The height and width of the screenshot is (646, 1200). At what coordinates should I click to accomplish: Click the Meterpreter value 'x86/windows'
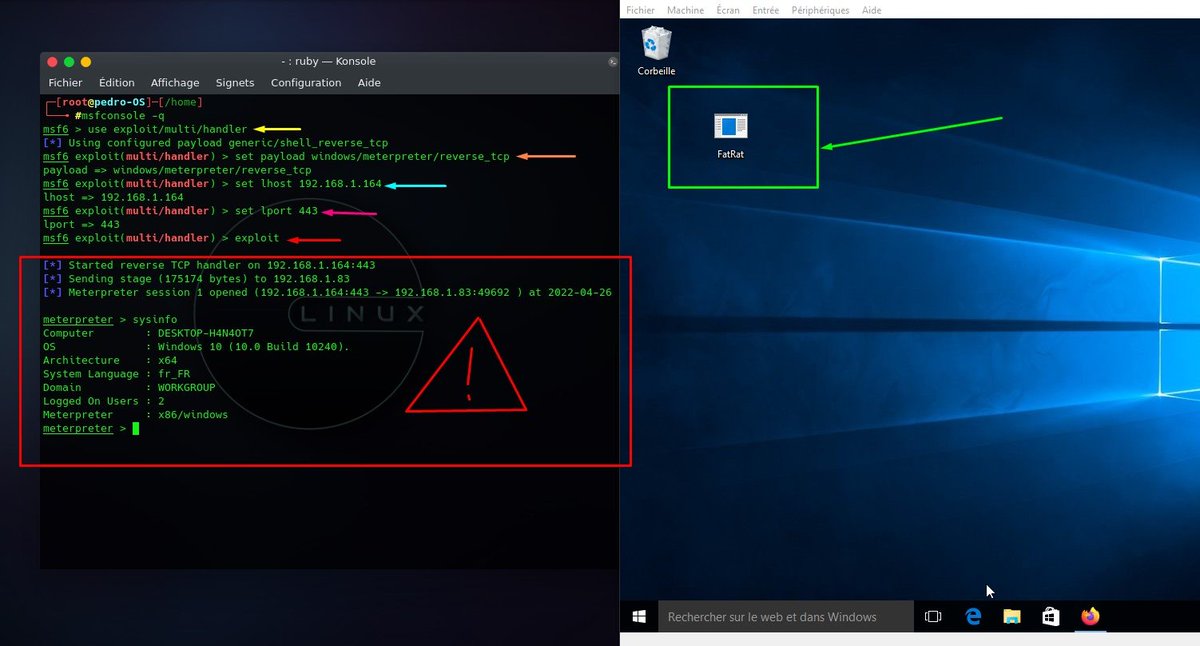[193, 414]
